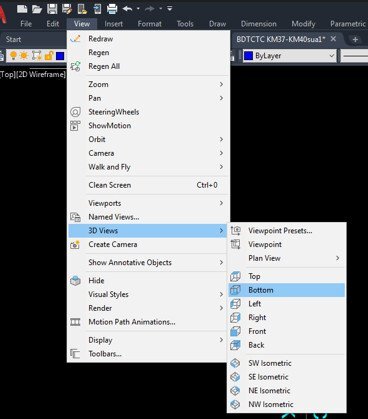
Task: Click the View menu
Action: (x=82, y=24)
